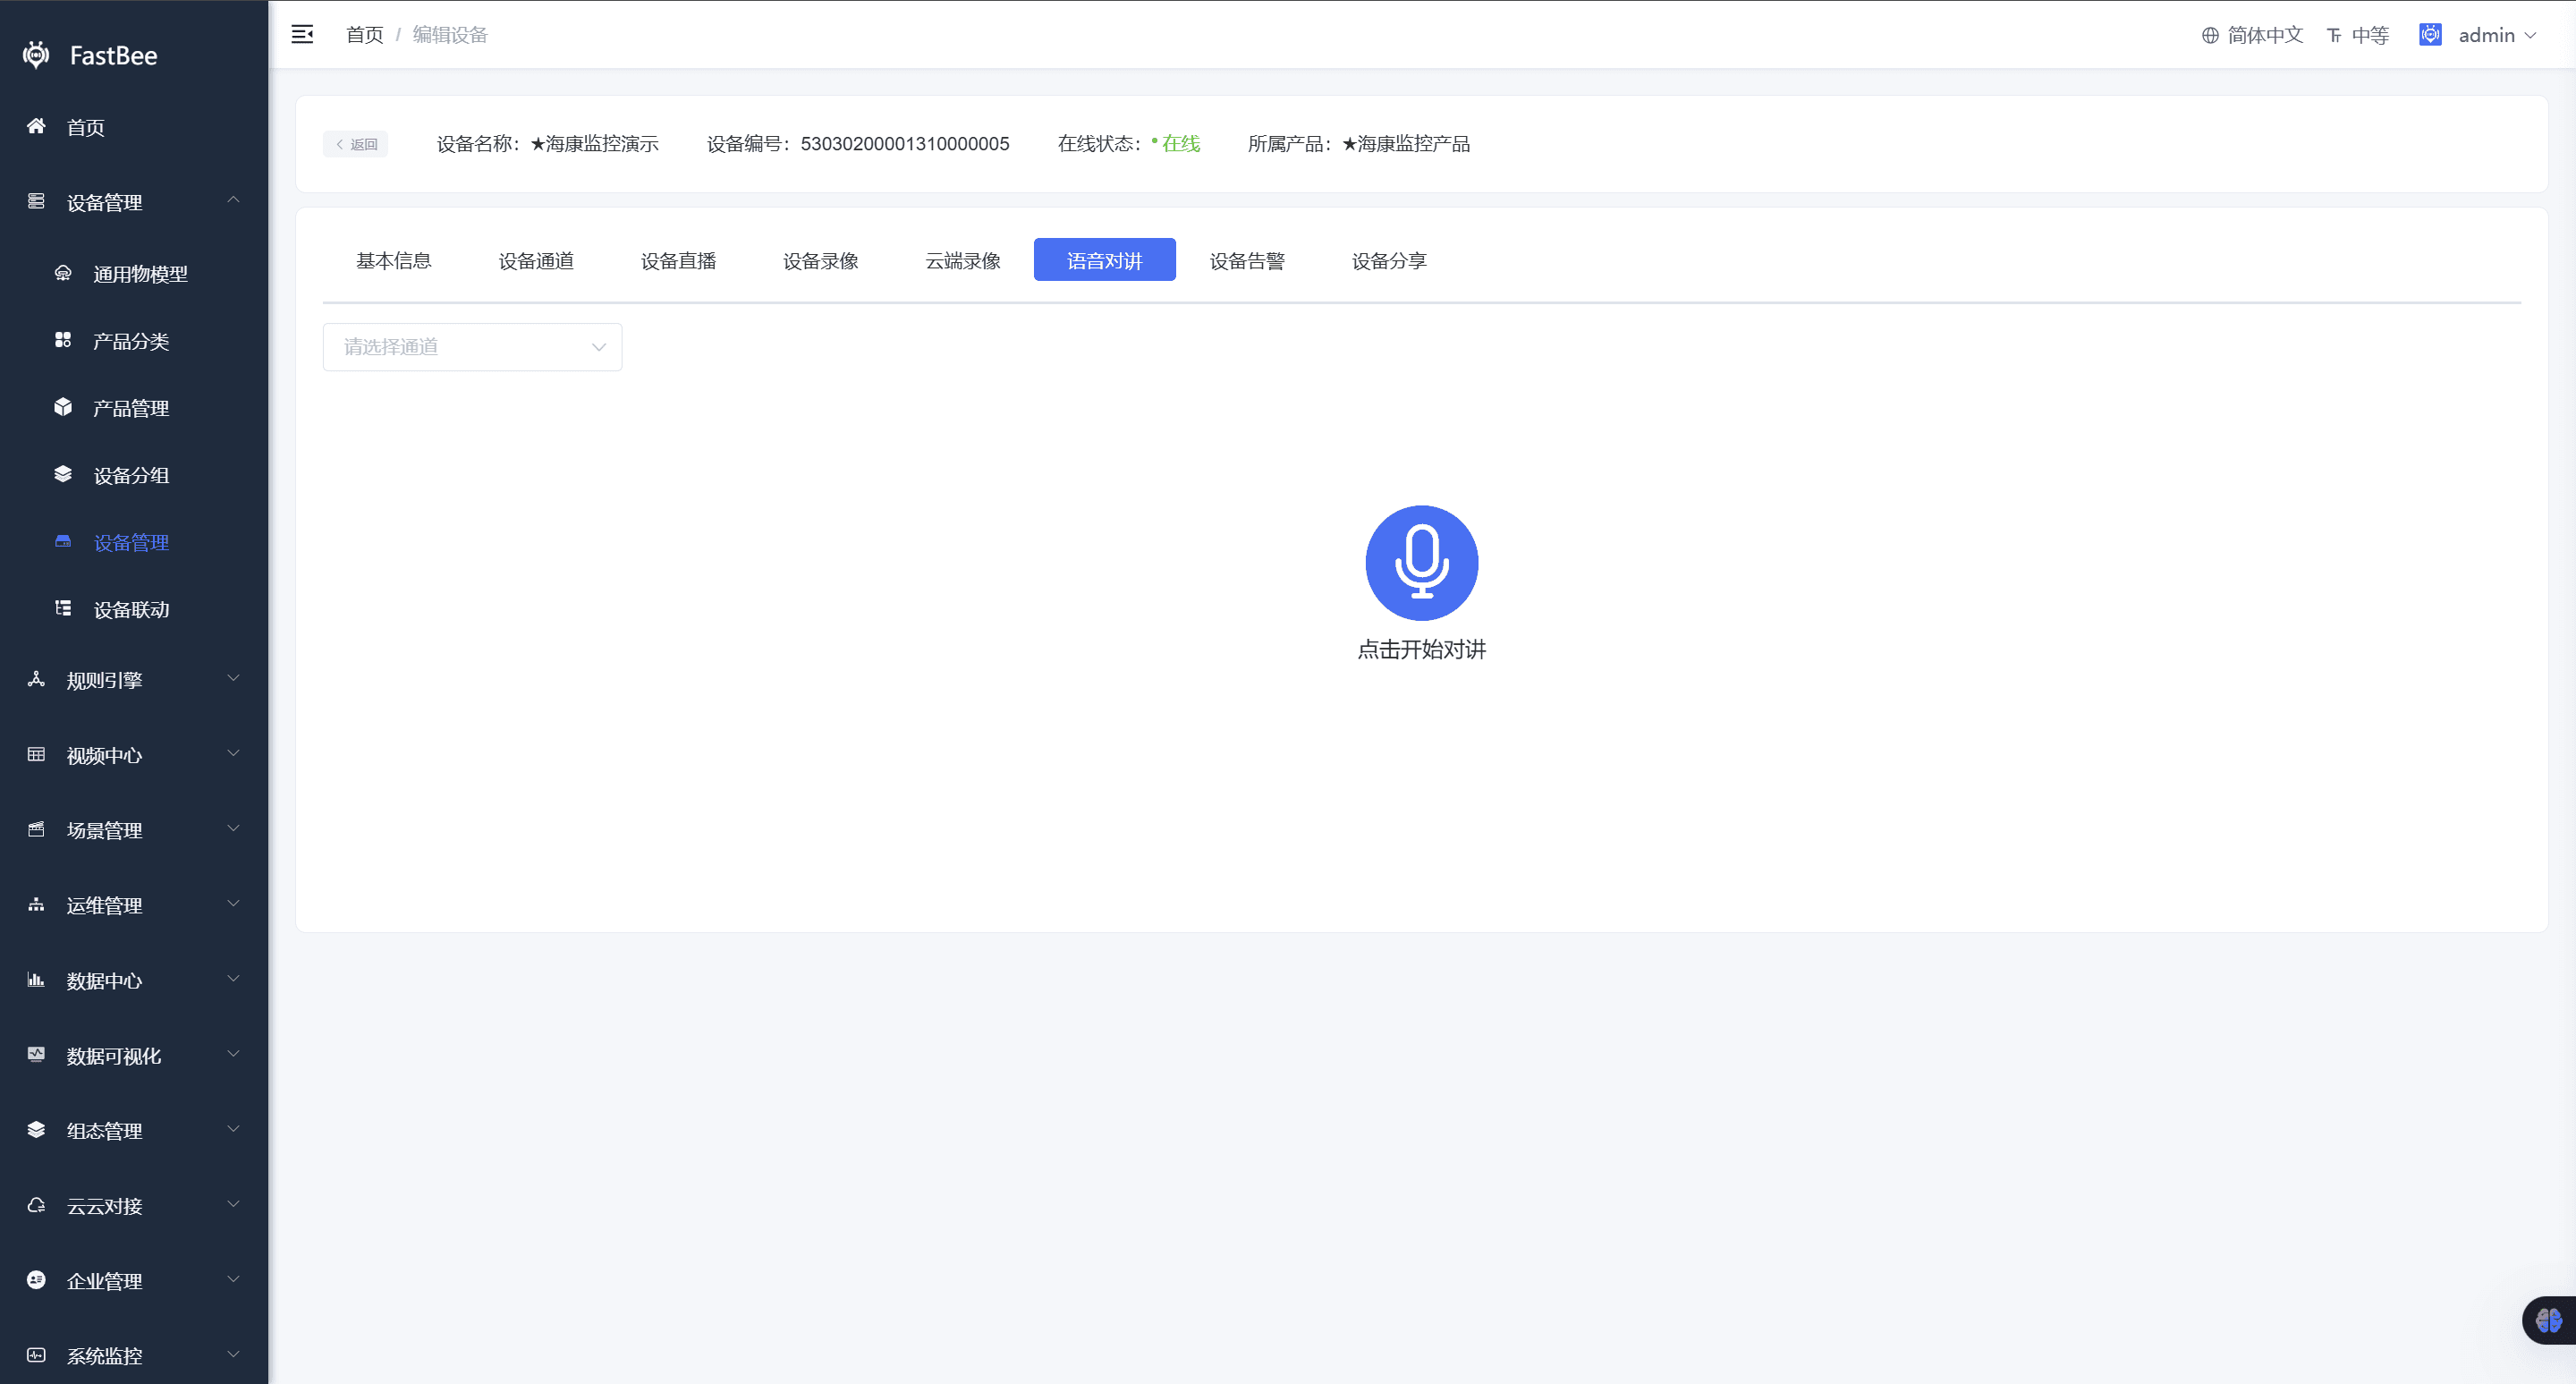Click the 场景管理 clapperboard icon
The width and height of the screenshot is (2576, 1384).
click(36, 829)
